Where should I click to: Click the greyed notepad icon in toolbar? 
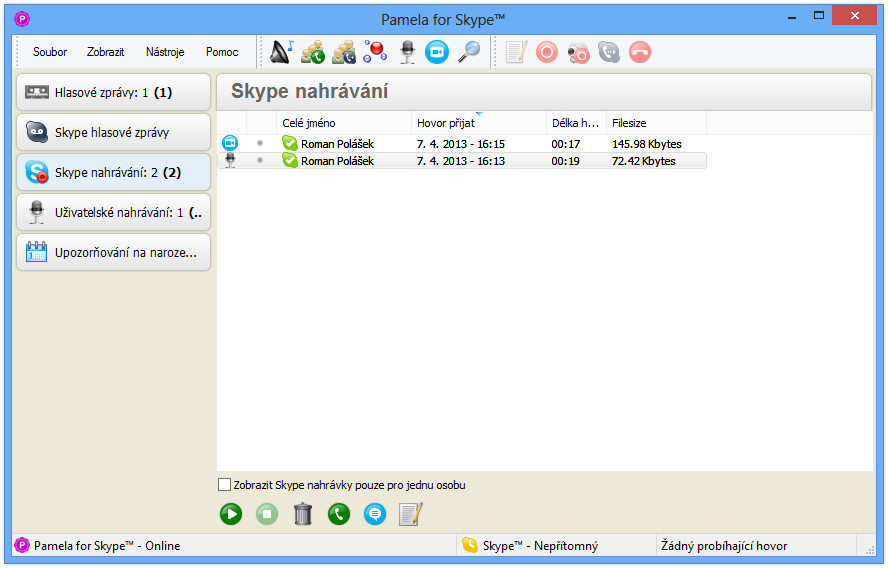click(x=516, y=52)
